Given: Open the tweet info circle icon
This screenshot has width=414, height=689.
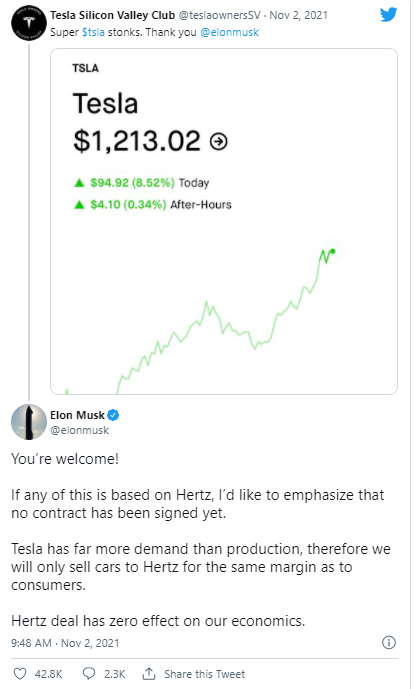Looking at the screenshot, I should [x=389, y=643].
